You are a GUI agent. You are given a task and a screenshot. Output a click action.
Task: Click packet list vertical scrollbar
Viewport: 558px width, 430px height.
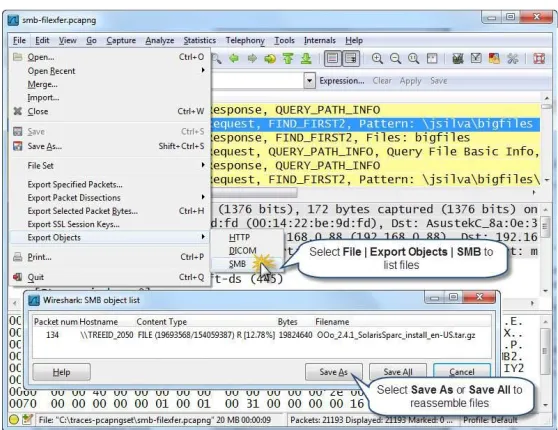[x=546, y=138]
